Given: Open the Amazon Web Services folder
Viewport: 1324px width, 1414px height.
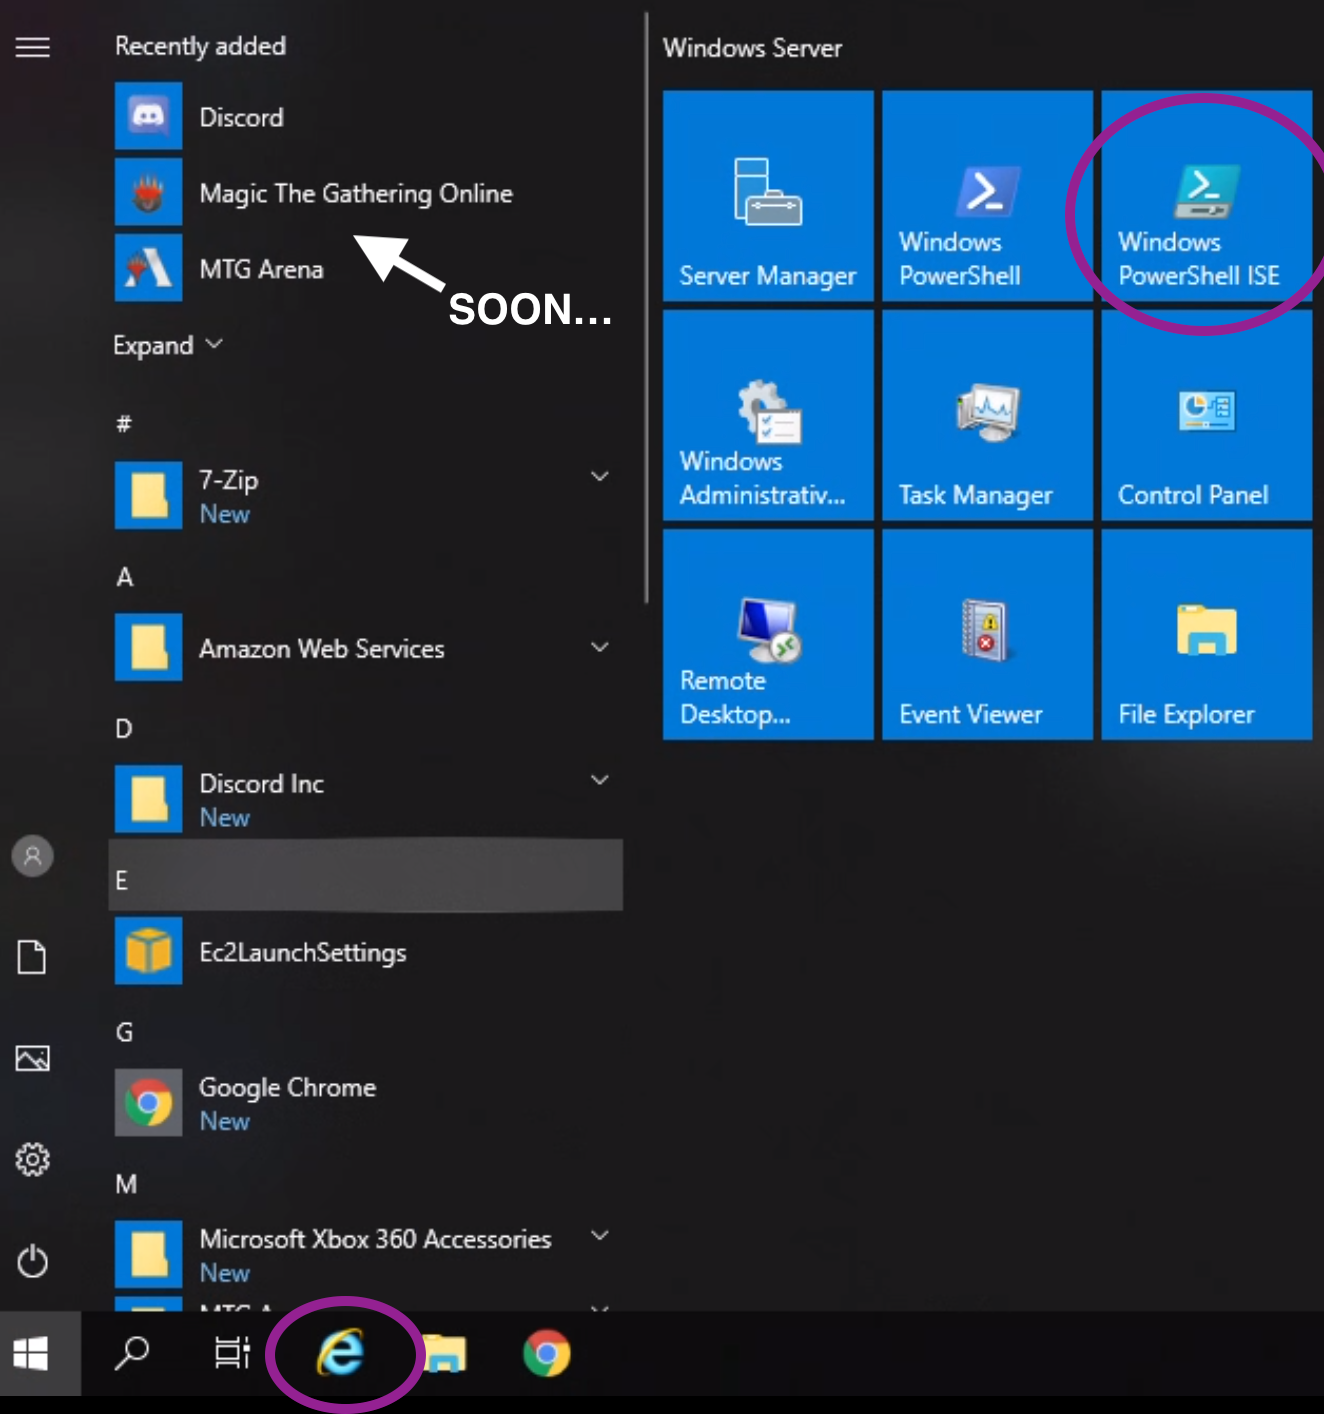Looking at the screenshot, I should [x=366, y=647].
